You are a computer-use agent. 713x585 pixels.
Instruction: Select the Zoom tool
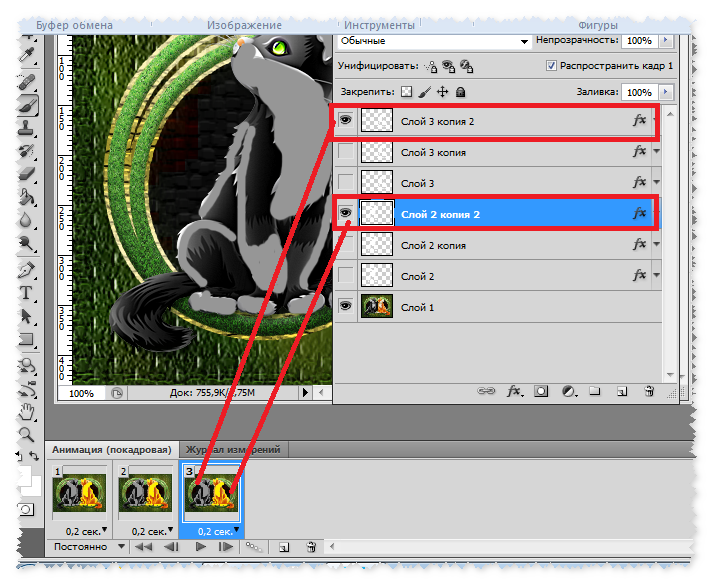(26, 435)
